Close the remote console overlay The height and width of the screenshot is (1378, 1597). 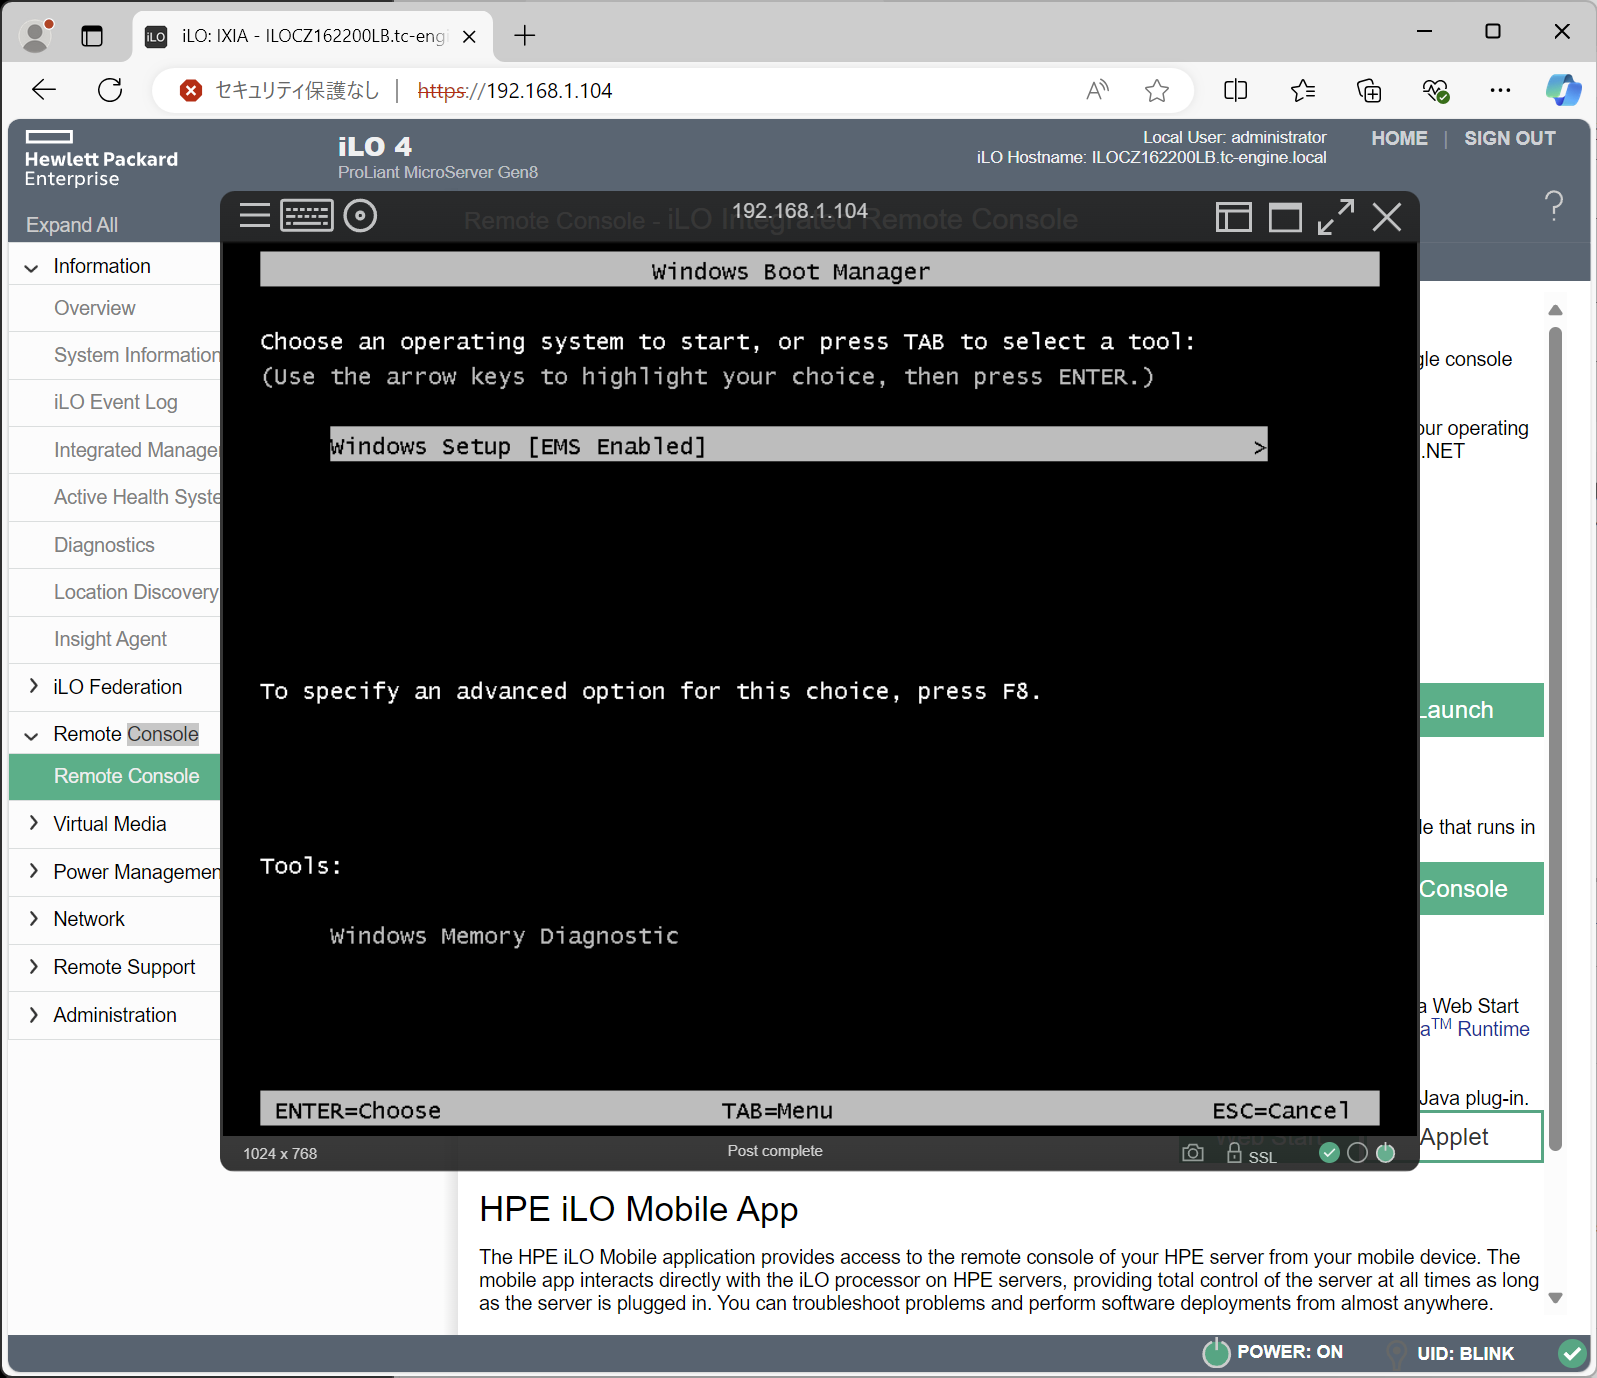click(1387, 217)
